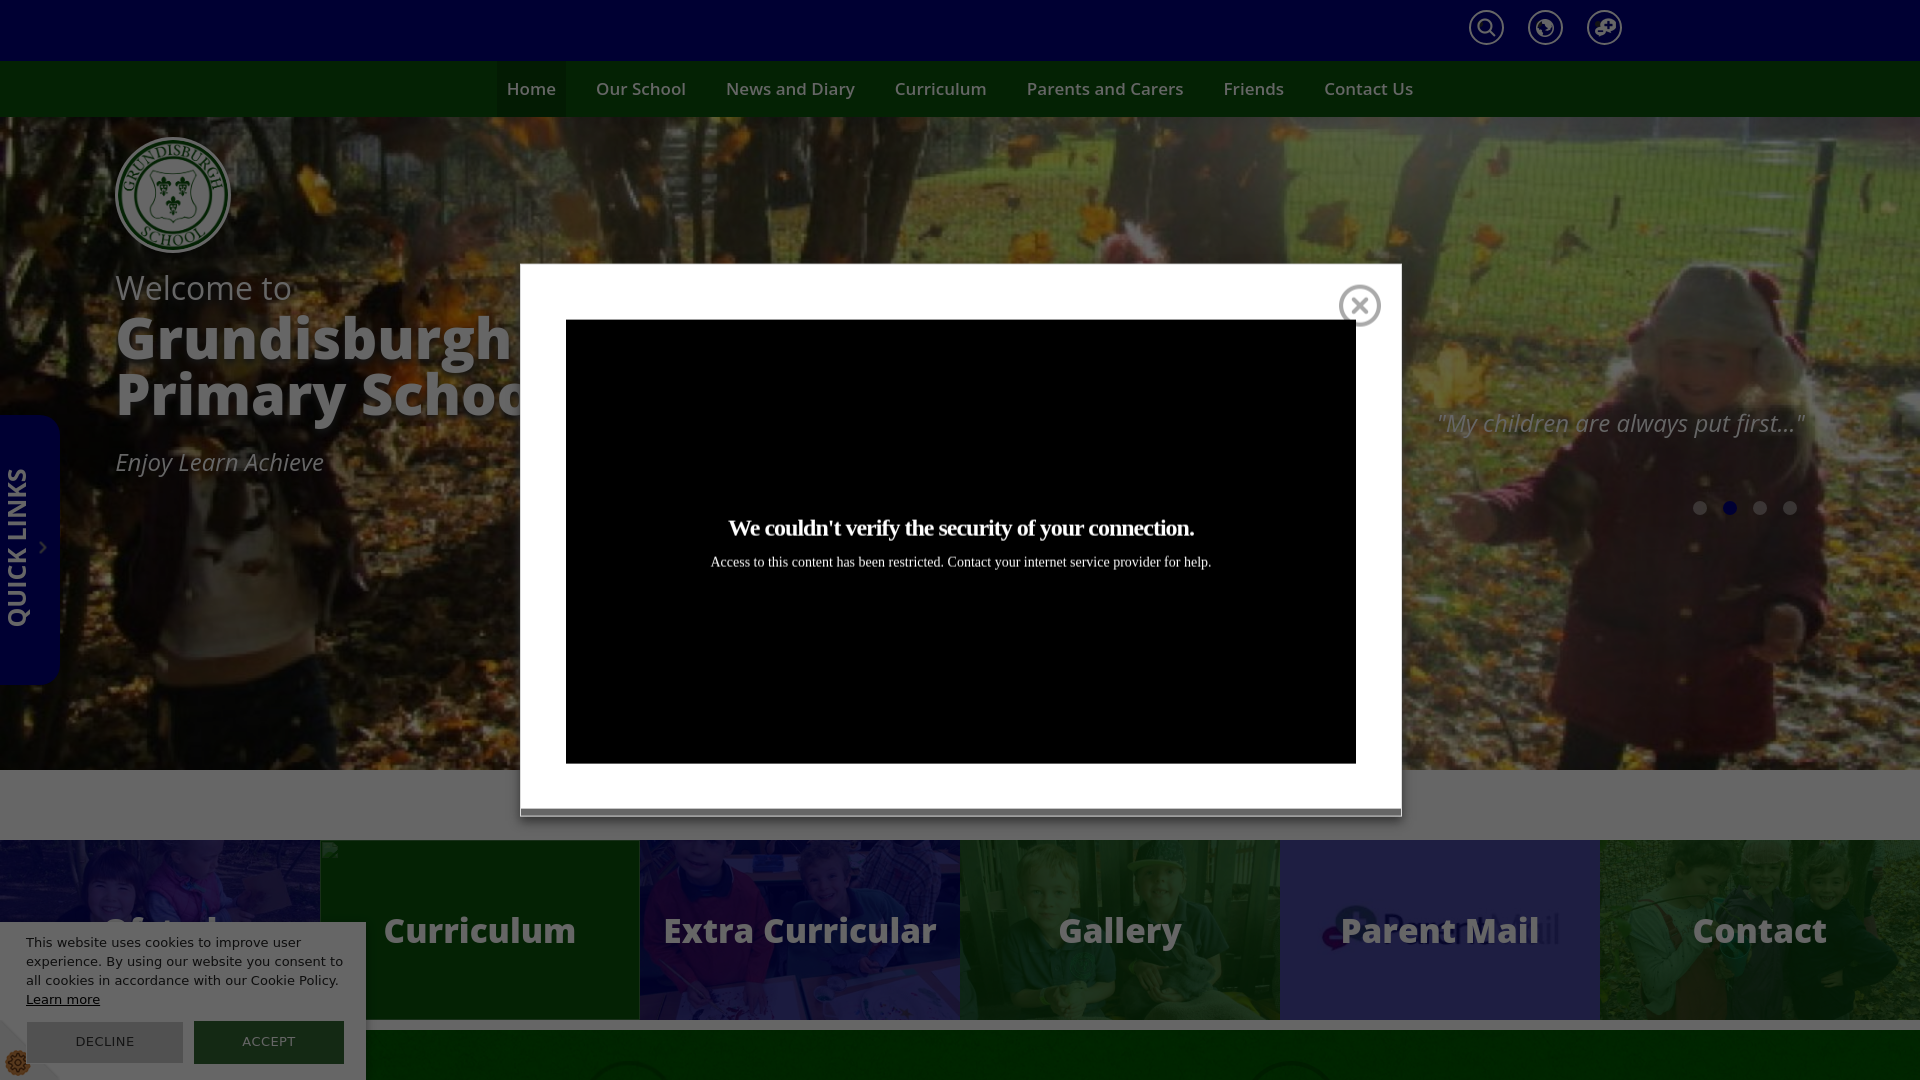
Task: Follow the Learn more cookie link
Action: (63, 1000)
